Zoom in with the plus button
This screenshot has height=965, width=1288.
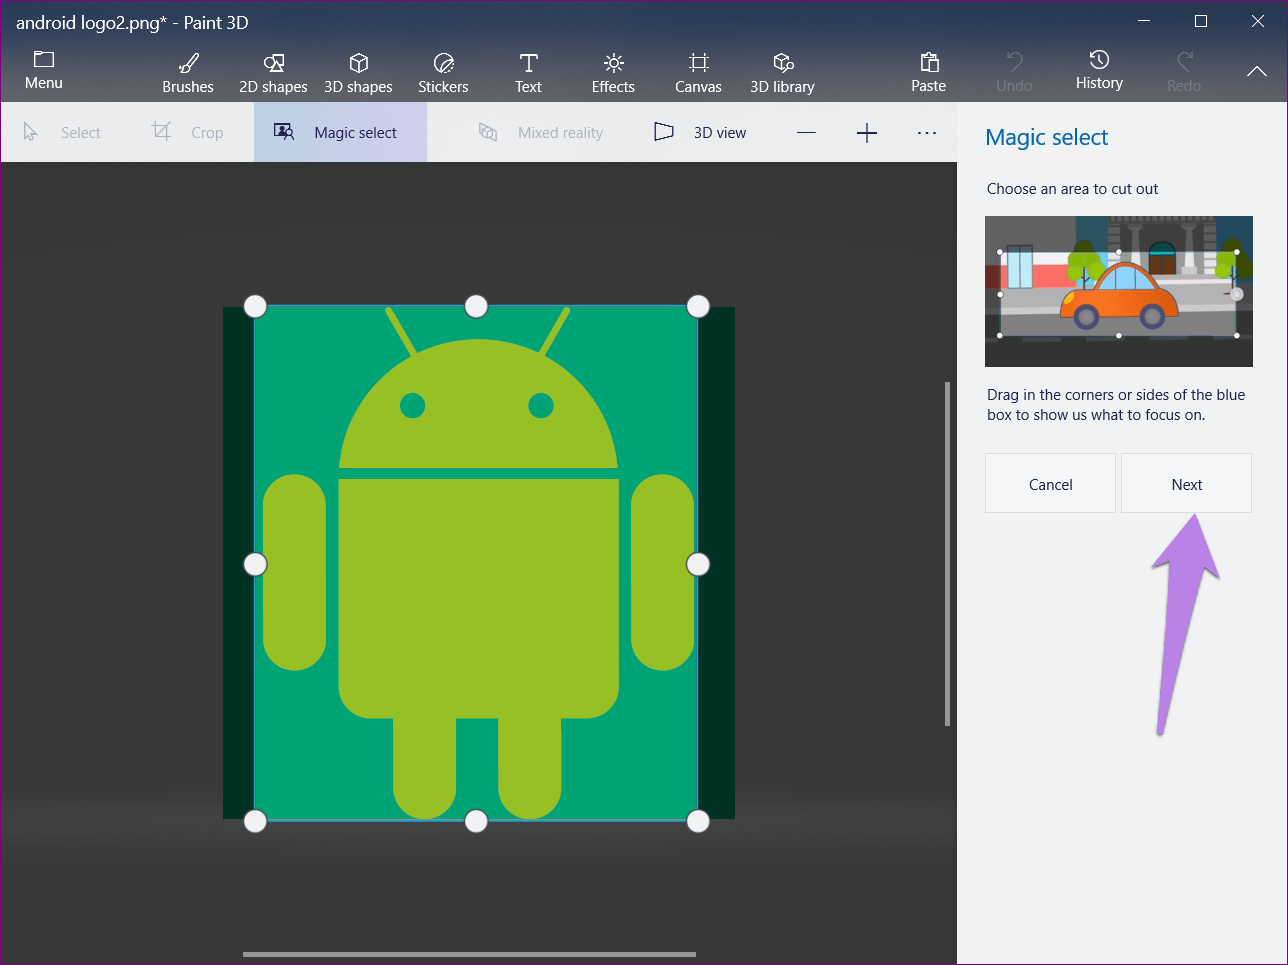pyautogui.click(x=867, y=133)
